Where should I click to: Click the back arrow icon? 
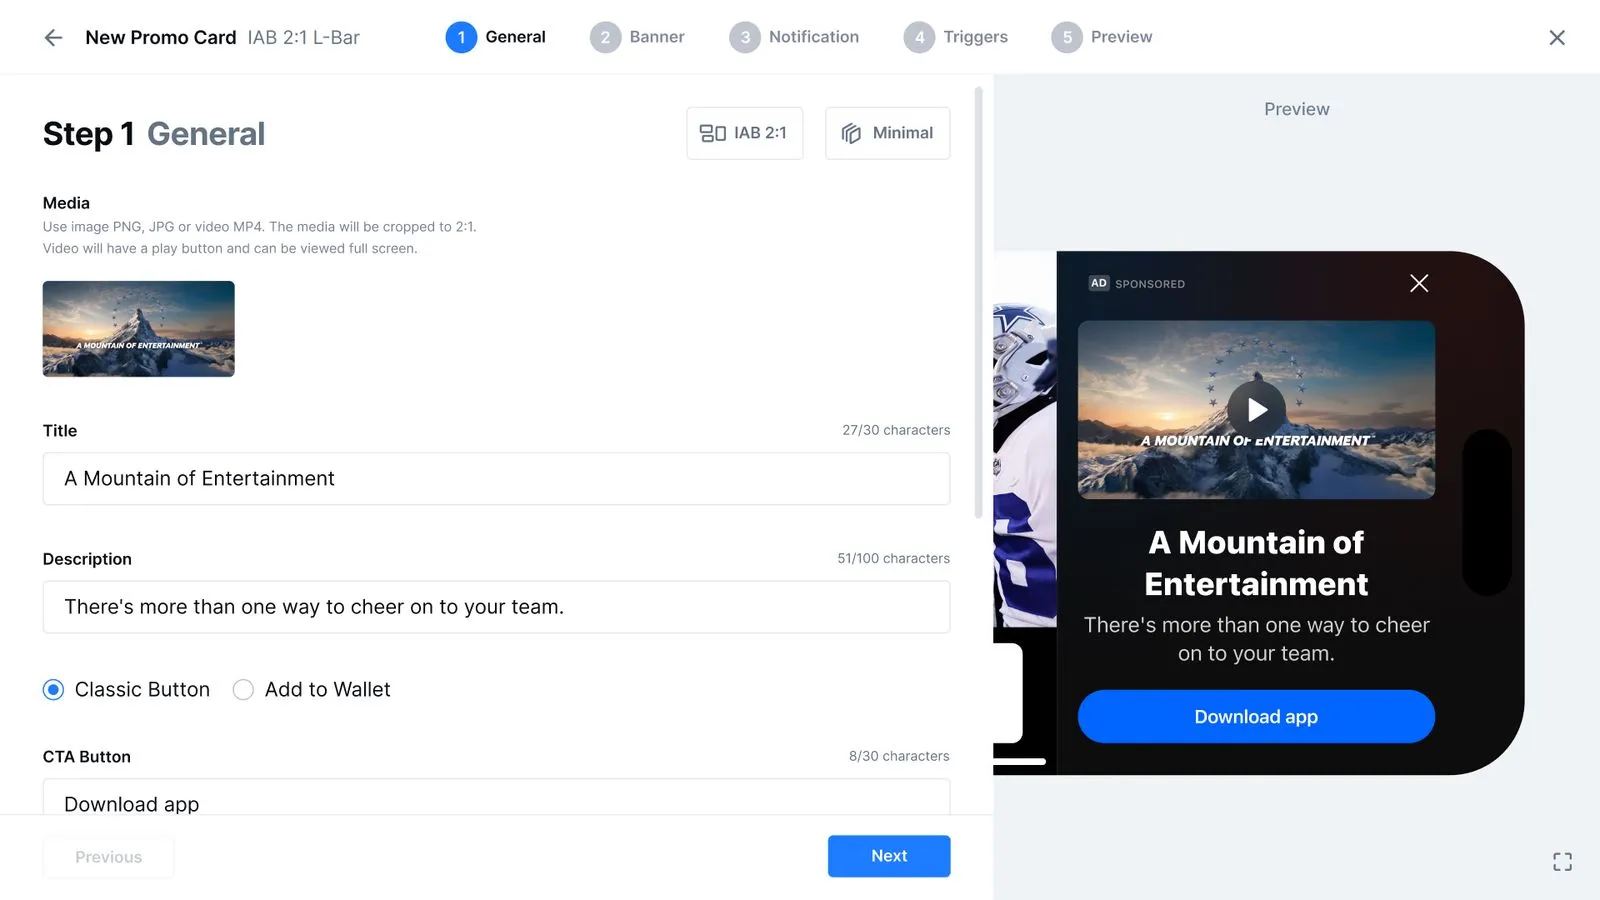coord(53,38)
